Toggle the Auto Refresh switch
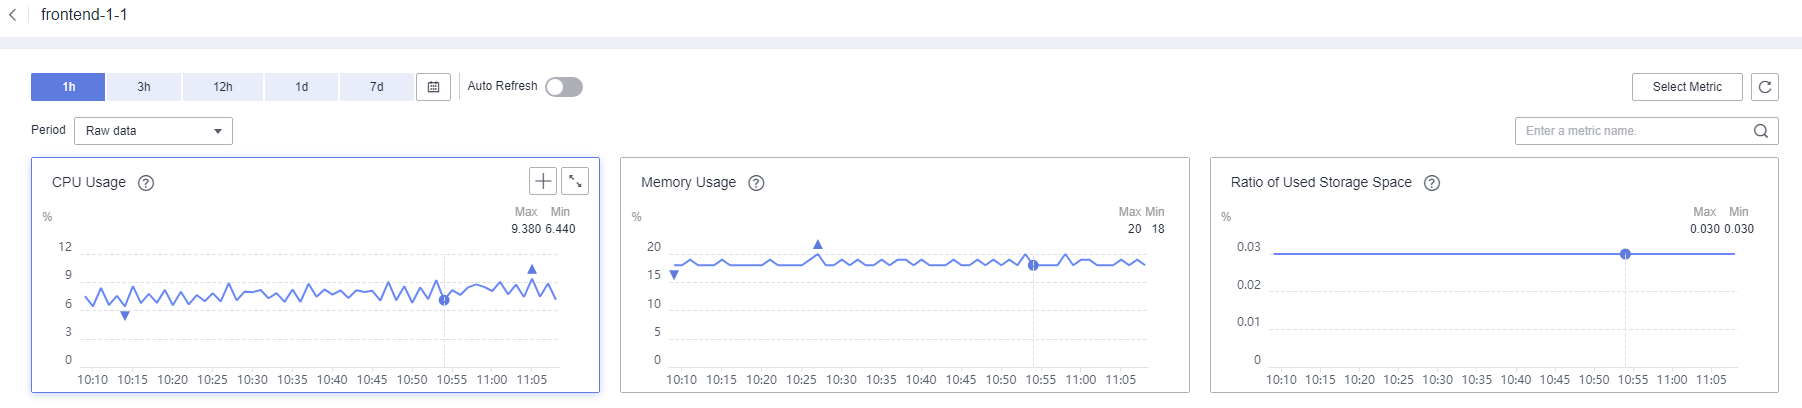The height and width of the screenshot is (408, 1802). point(564,87)
